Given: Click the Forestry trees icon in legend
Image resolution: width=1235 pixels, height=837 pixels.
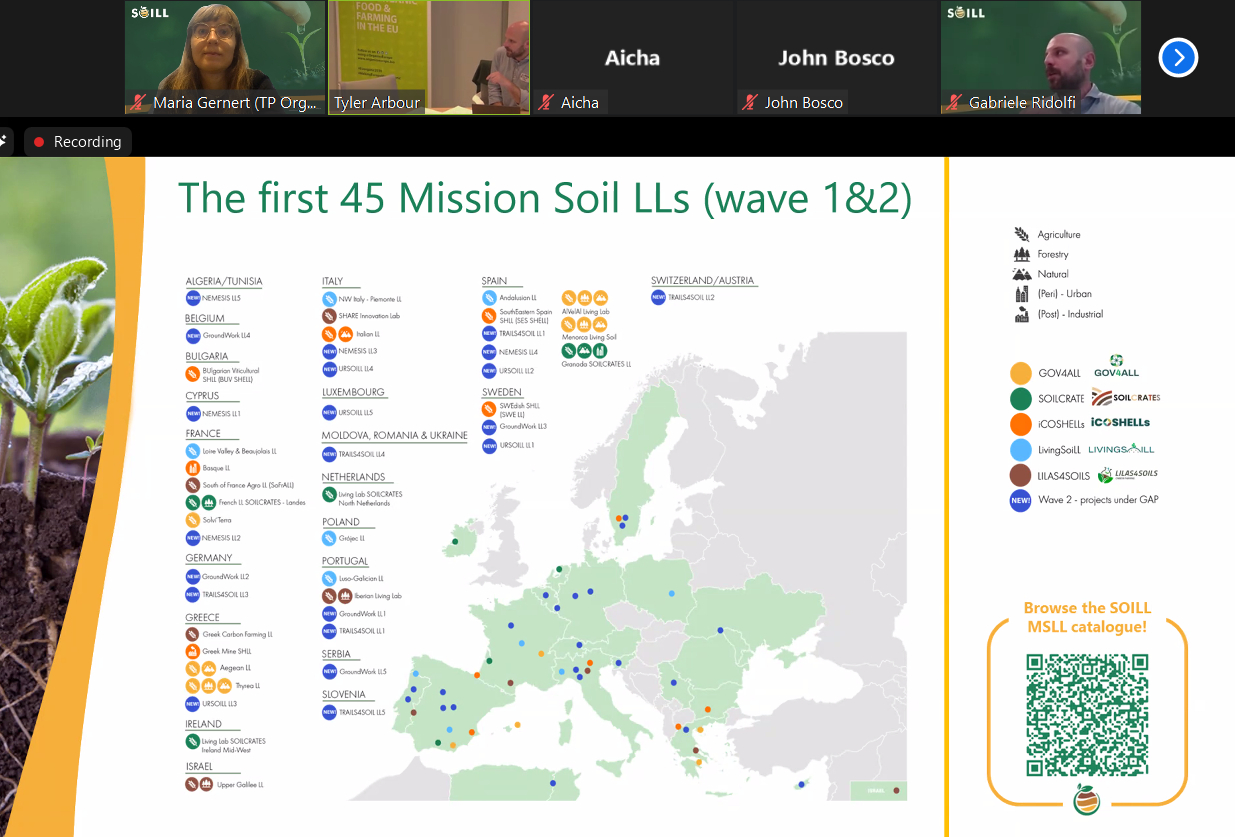Looking at the screenshot, I should pyautogui.click(x=1021, y=254).
